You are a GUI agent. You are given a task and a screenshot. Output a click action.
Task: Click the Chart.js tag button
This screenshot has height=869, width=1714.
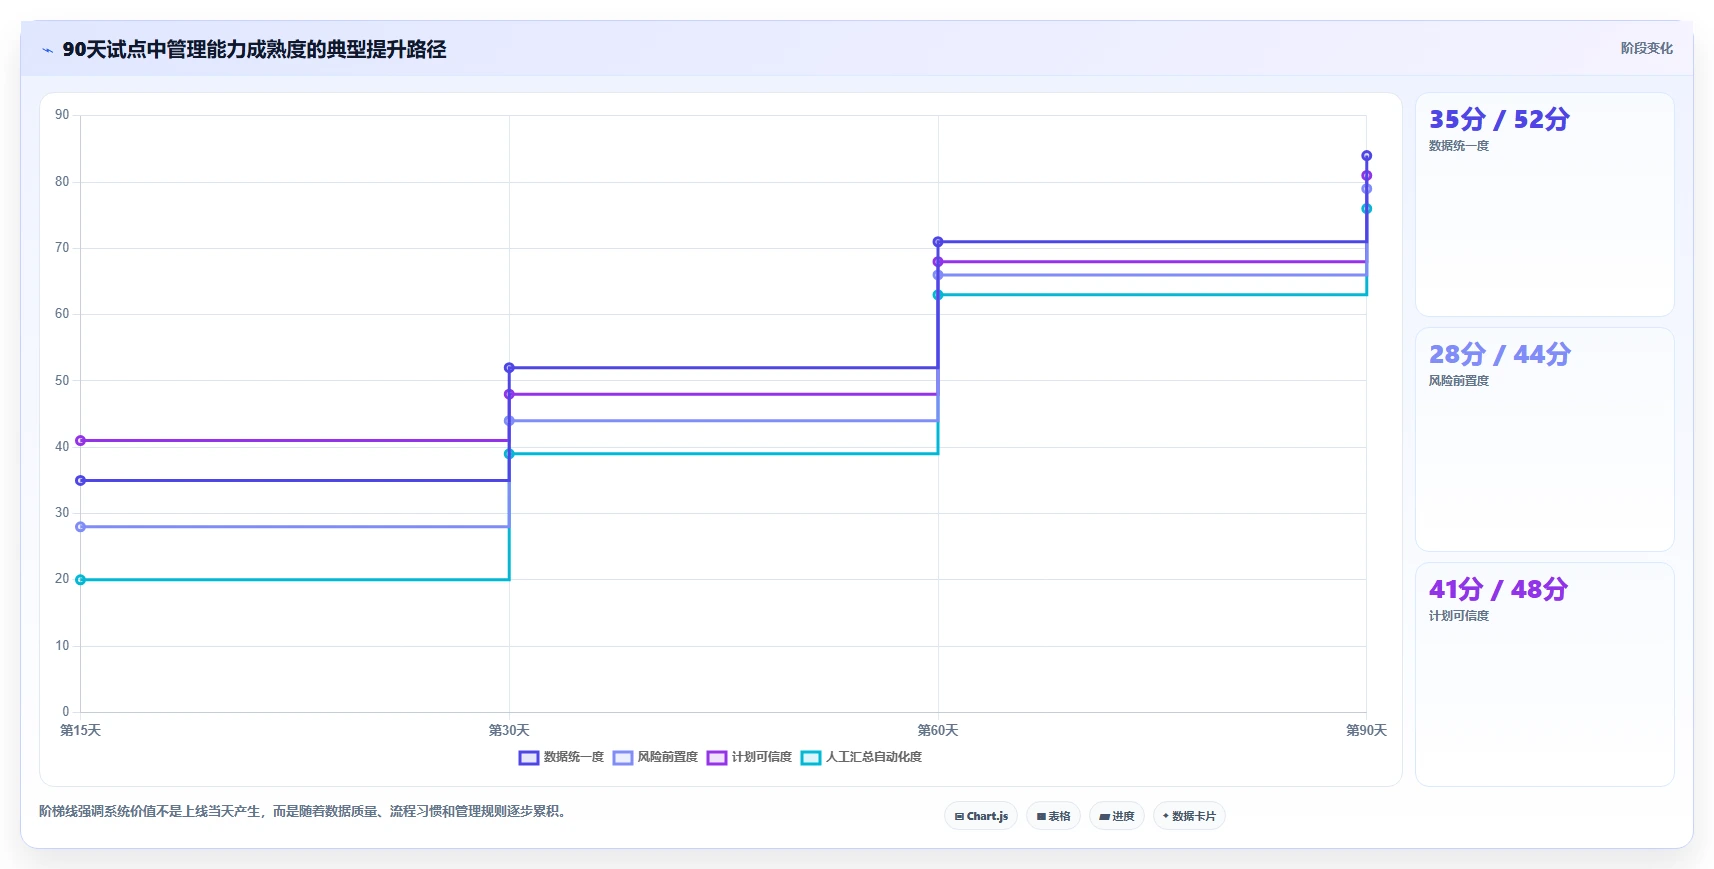click(981, 816)
